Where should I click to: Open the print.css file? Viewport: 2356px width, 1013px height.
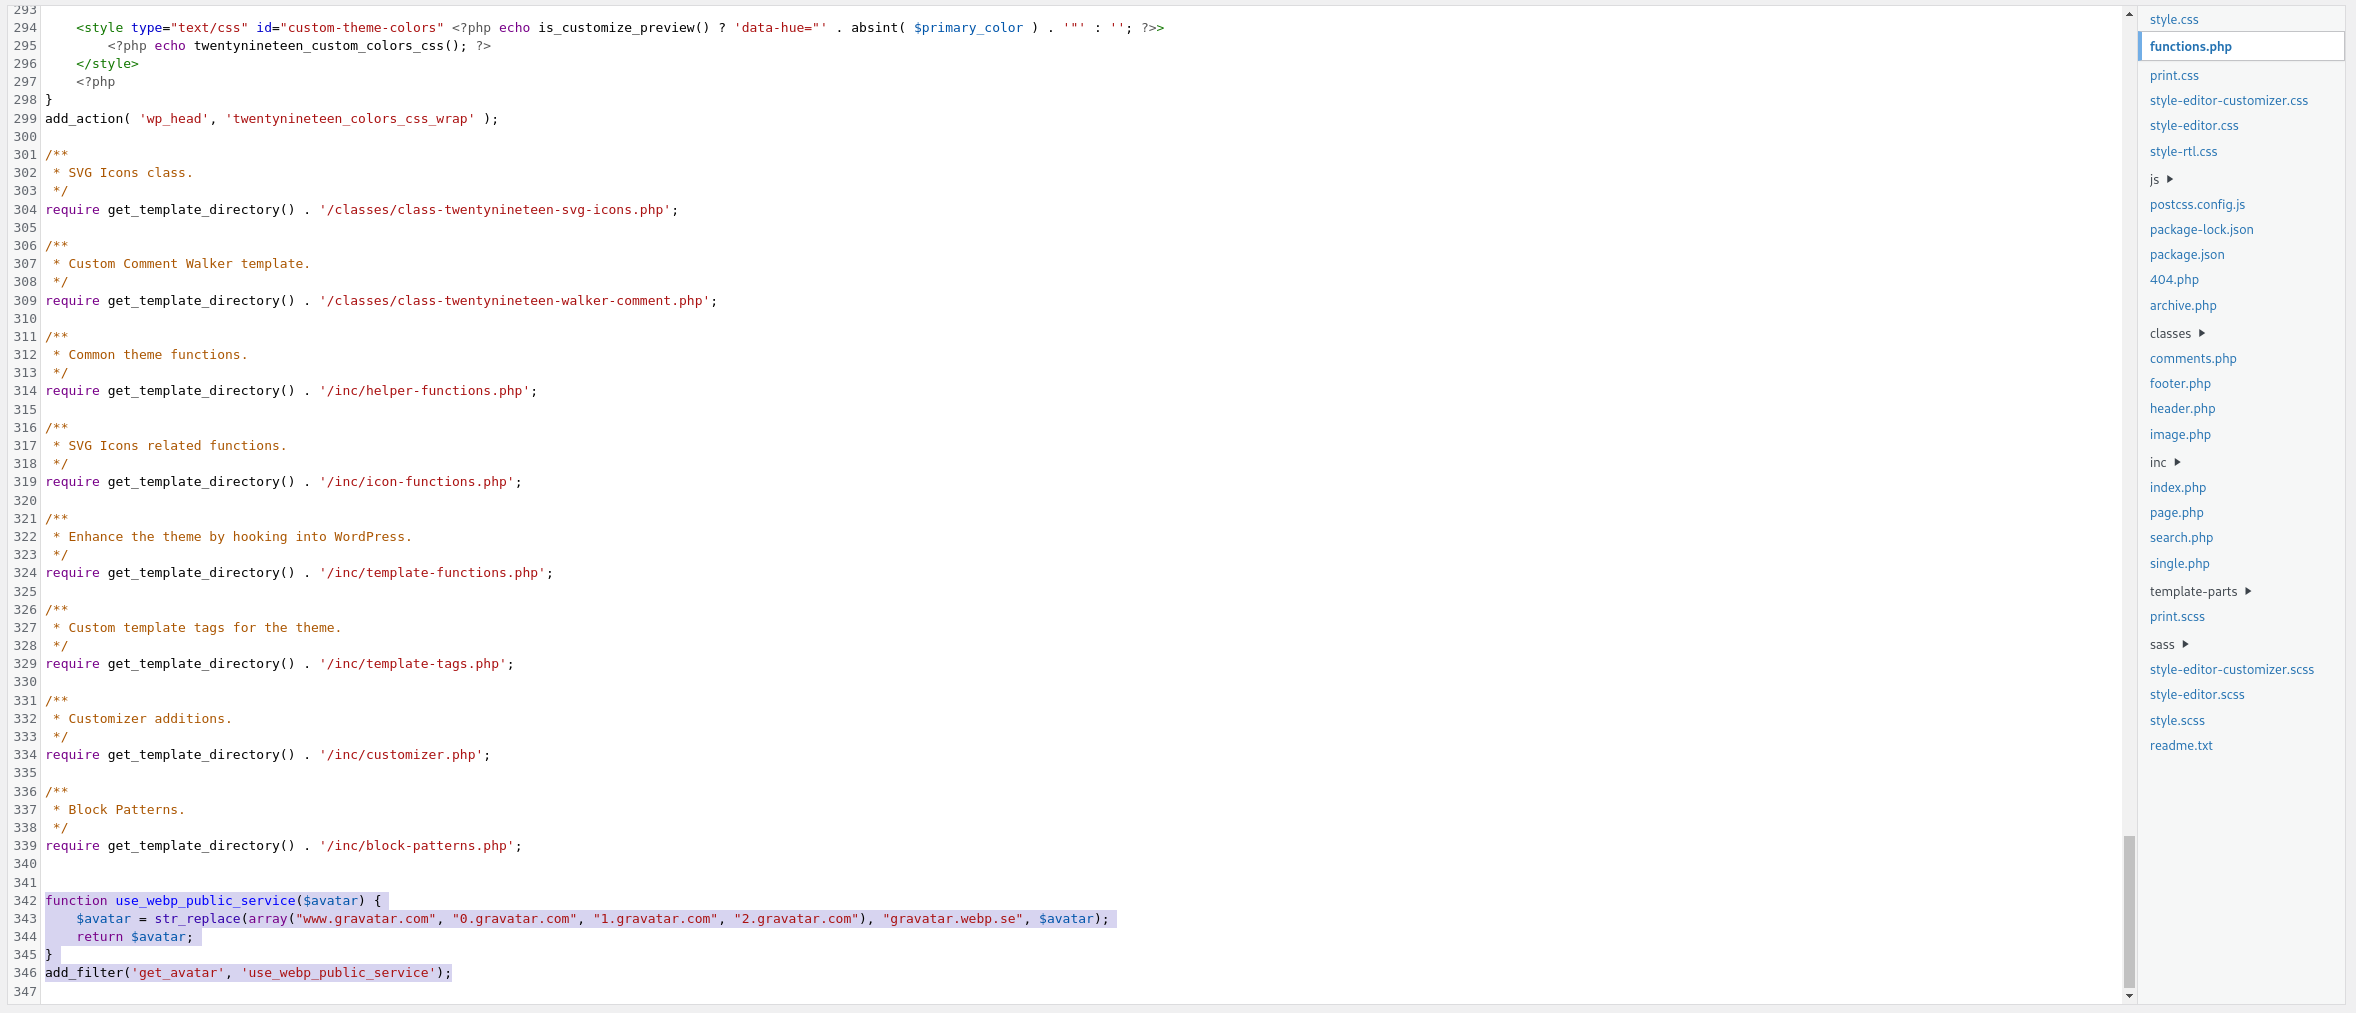[2172, 75]
